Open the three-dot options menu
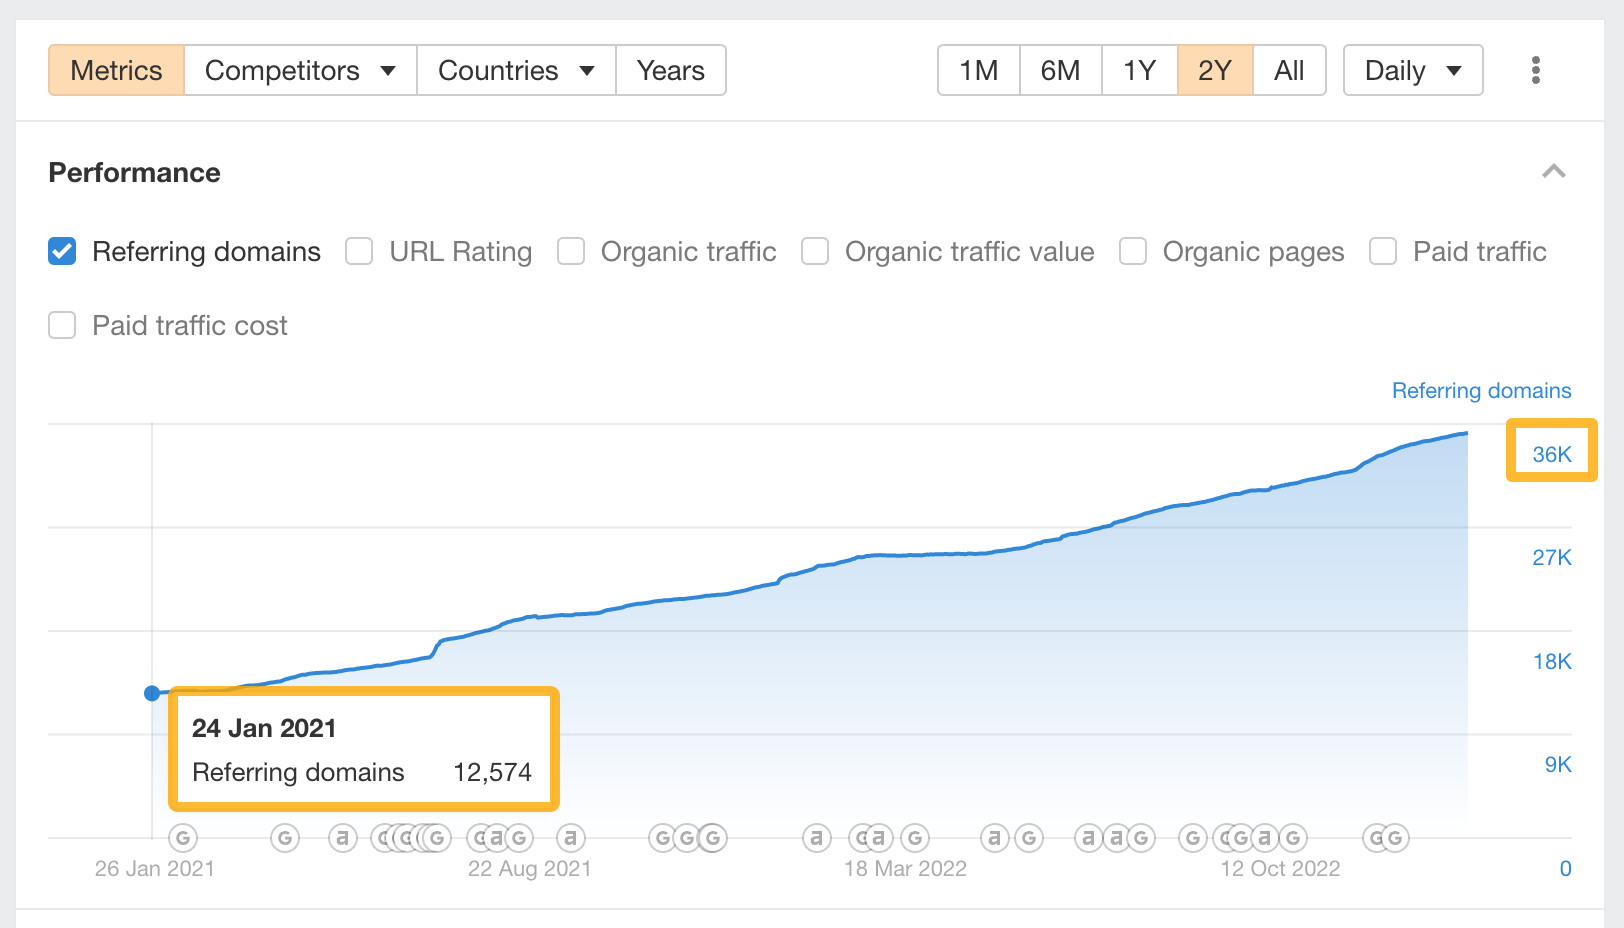Image resolution: width=1624 pixels, height=928 pixels. coord(1535,70)
